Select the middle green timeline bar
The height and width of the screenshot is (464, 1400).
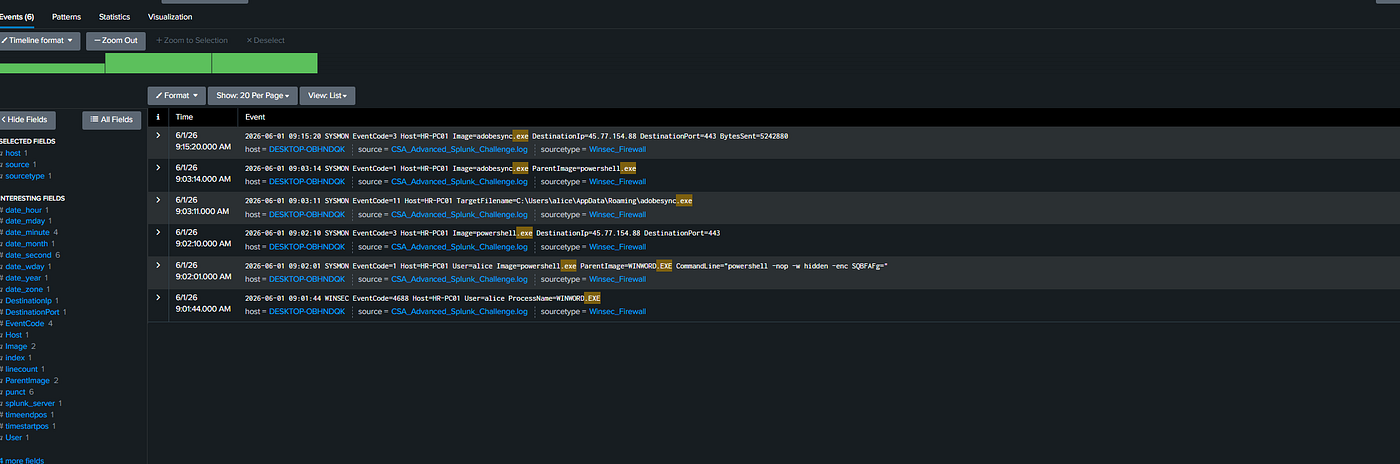(158, 63)
